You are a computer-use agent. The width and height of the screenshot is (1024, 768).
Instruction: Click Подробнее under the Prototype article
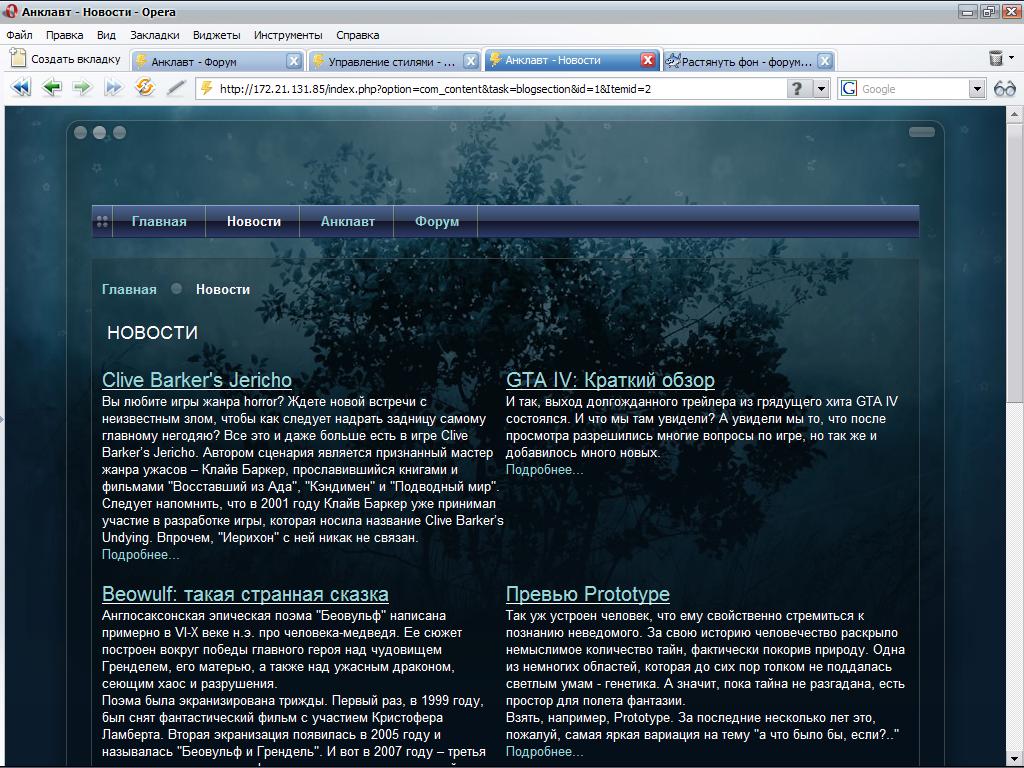tap(544, 752)
